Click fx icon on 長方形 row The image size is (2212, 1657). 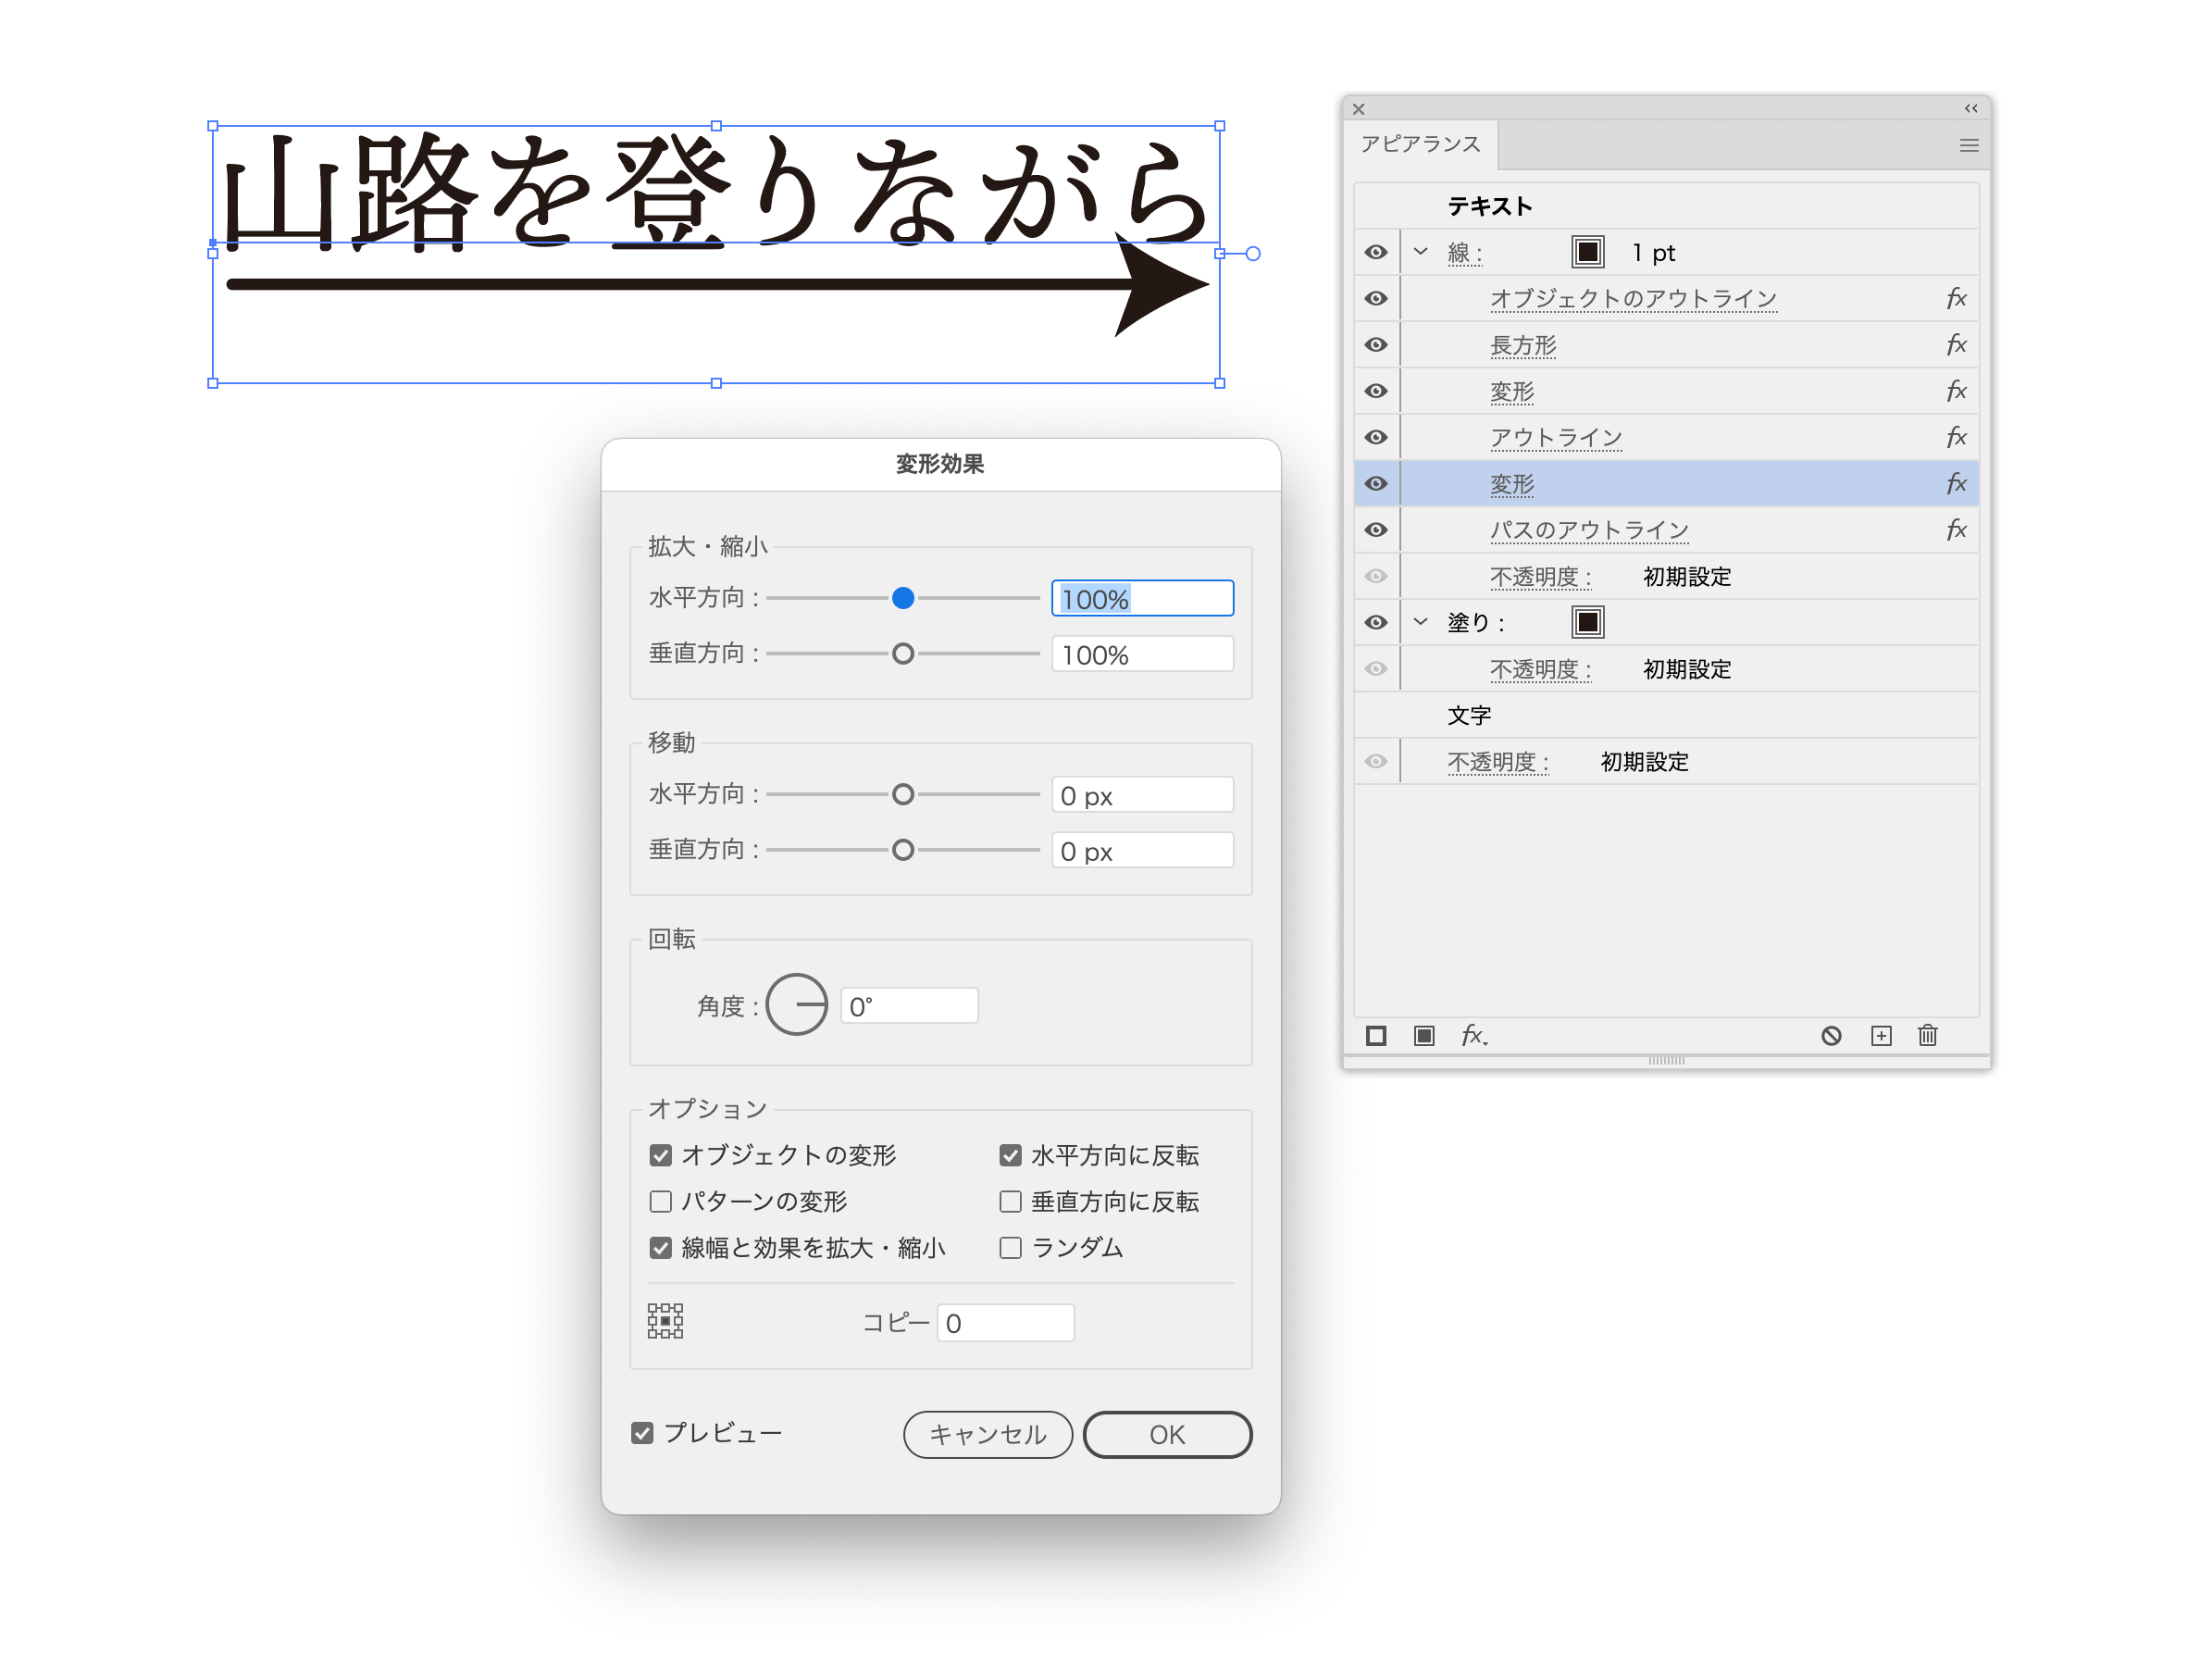coord(1956,344)
